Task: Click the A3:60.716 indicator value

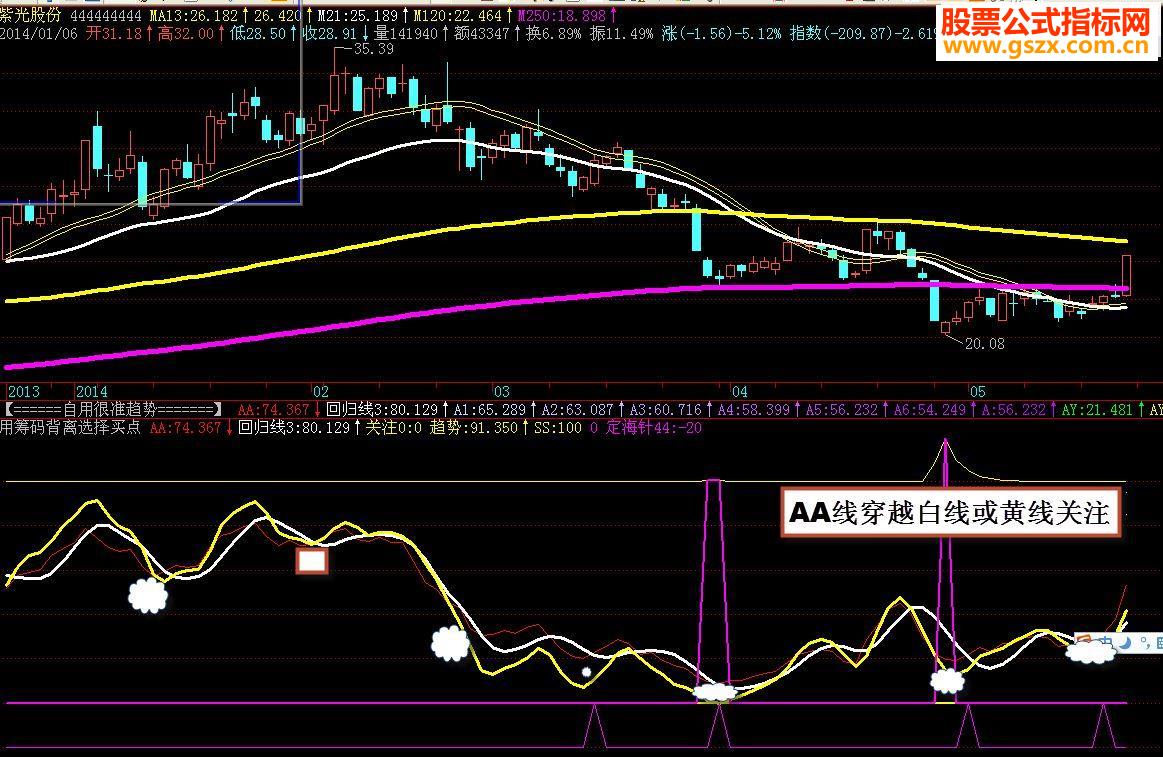Action: coord(665,410)
